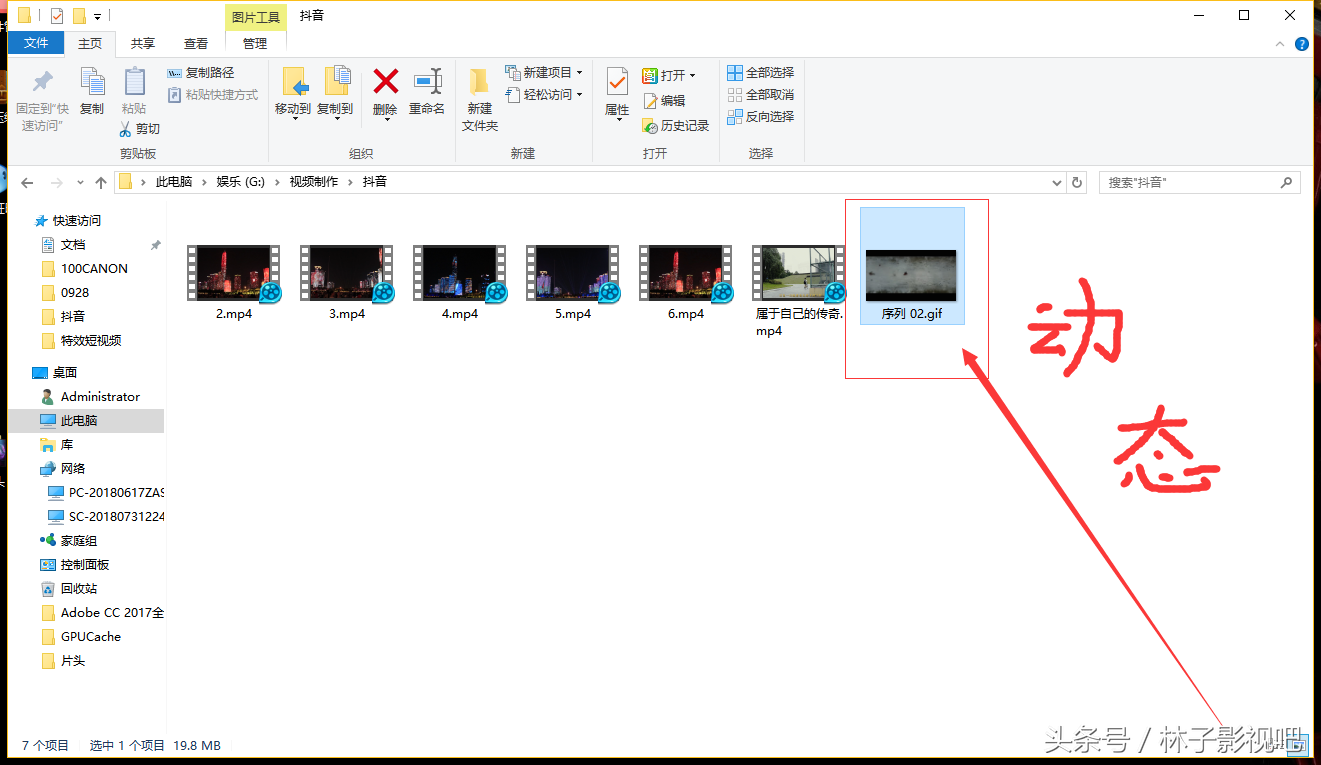The height and width of the screenshot is (765, 1321).
Task: Click Copy to (复制到) icon
Action: pos(336,83)
